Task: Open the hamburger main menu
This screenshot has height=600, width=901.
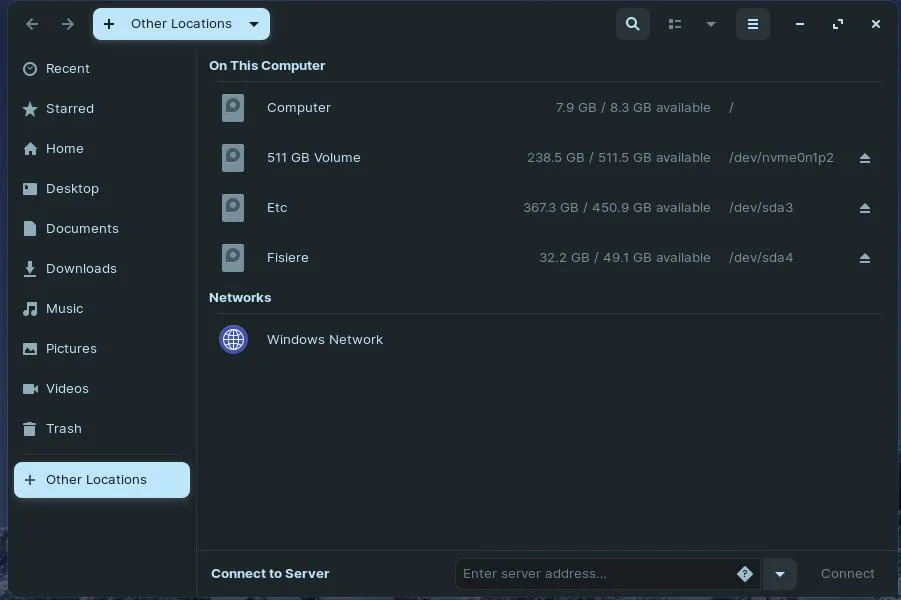Action: tap(753, 24)
